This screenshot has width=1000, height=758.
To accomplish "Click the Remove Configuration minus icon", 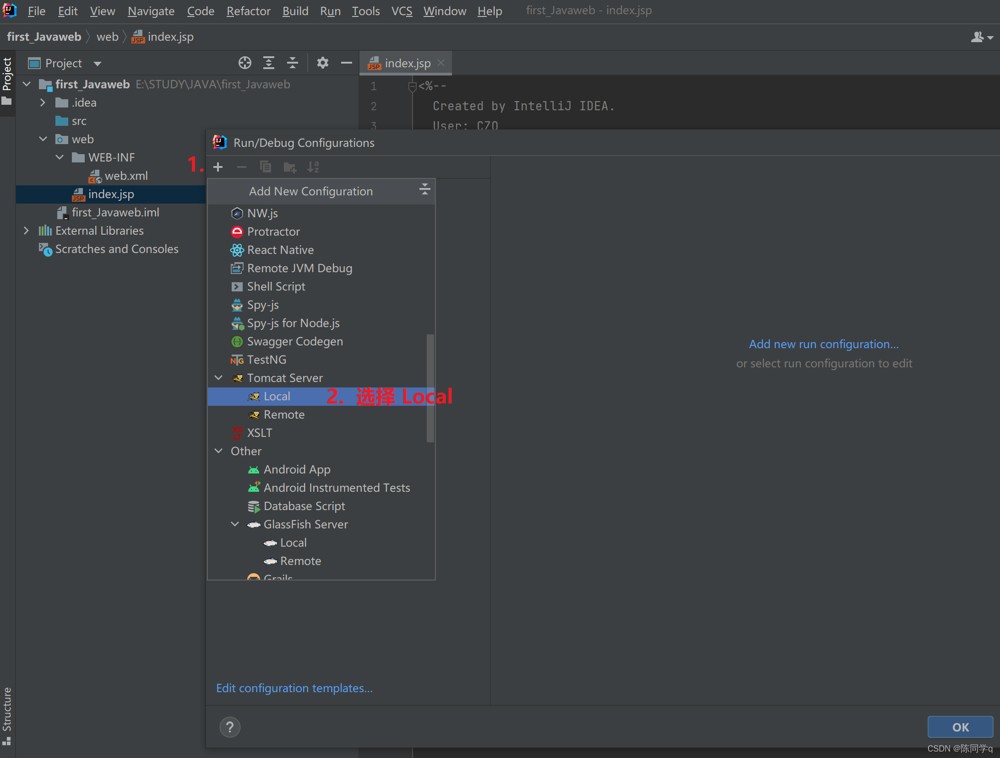I will pos(242,167).
